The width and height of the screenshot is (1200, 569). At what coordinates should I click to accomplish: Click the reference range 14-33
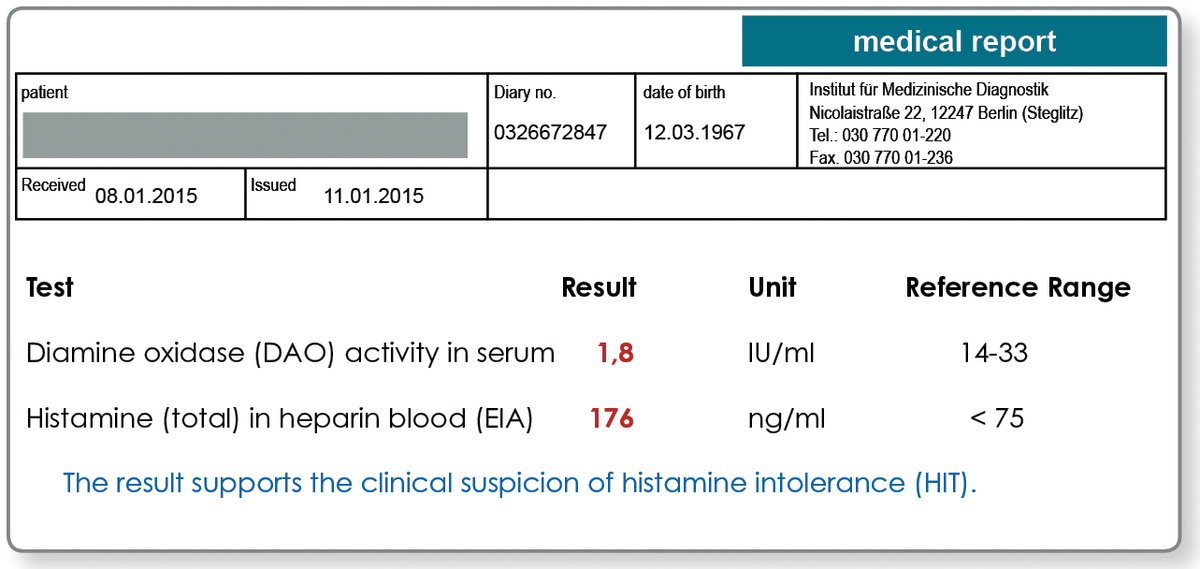(x=996, y=353)
